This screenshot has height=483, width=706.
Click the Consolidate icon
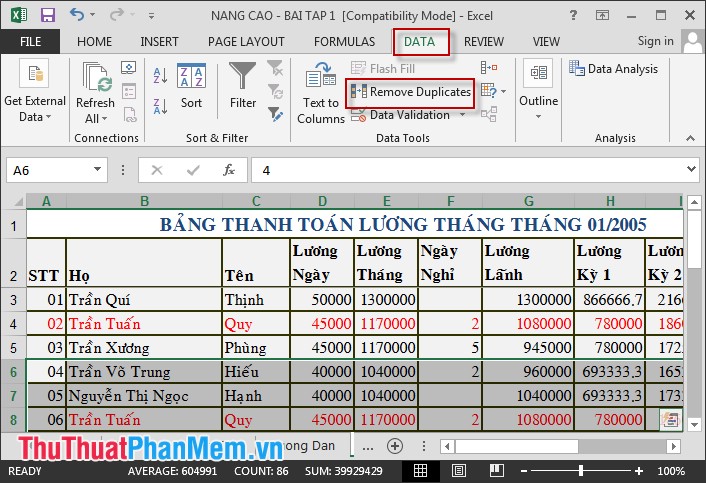(489, 68)
